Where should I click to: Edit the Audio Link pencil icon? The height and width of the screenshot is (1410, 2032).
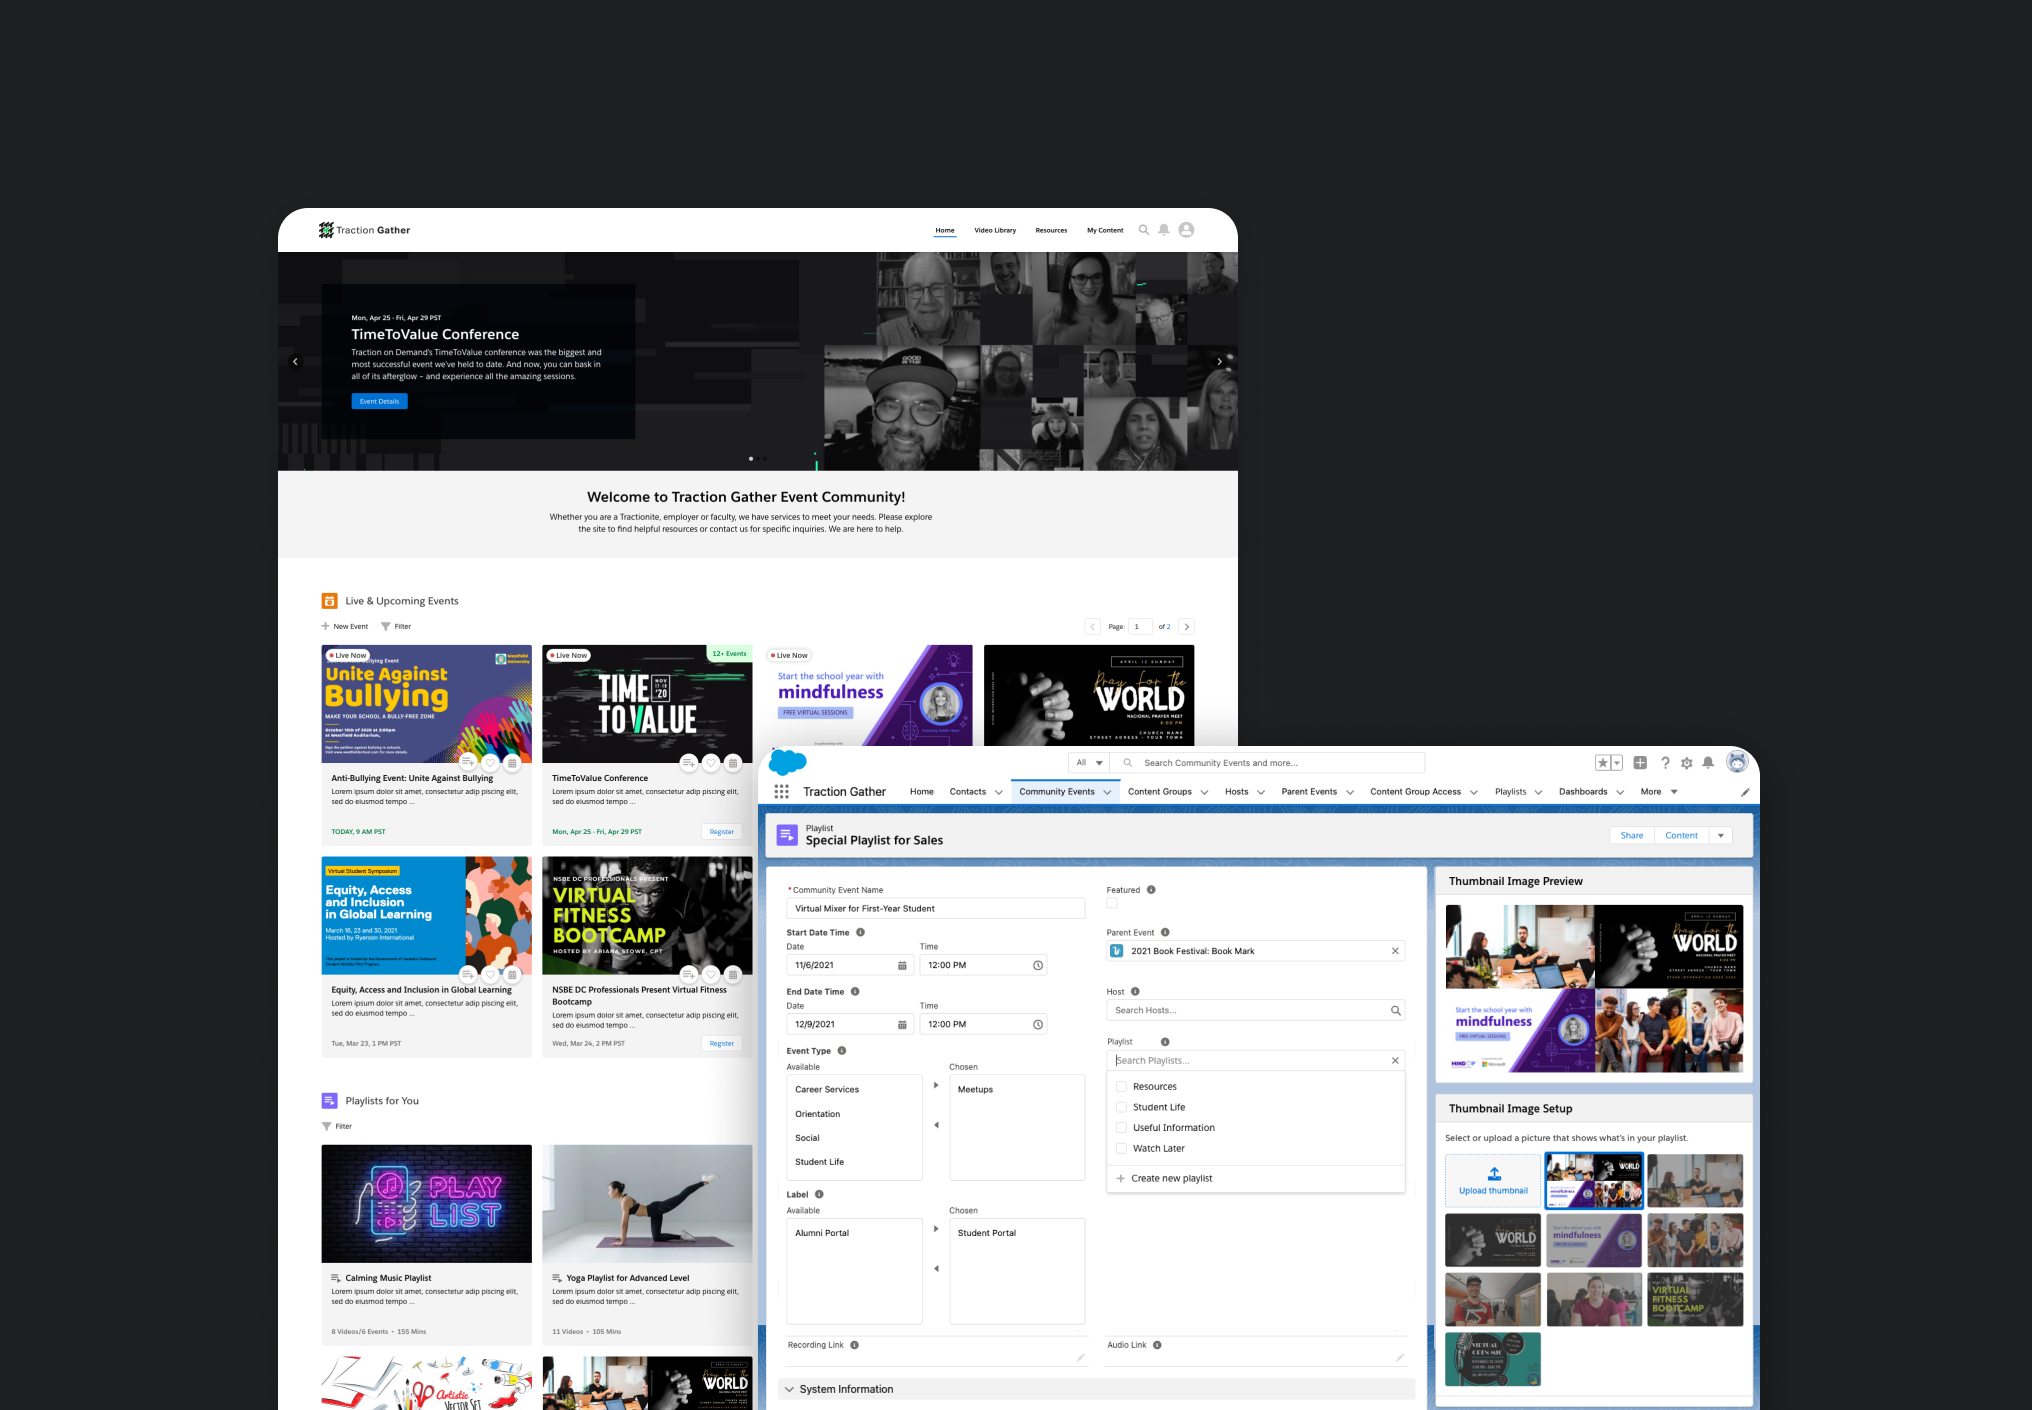(1400, 1357)
